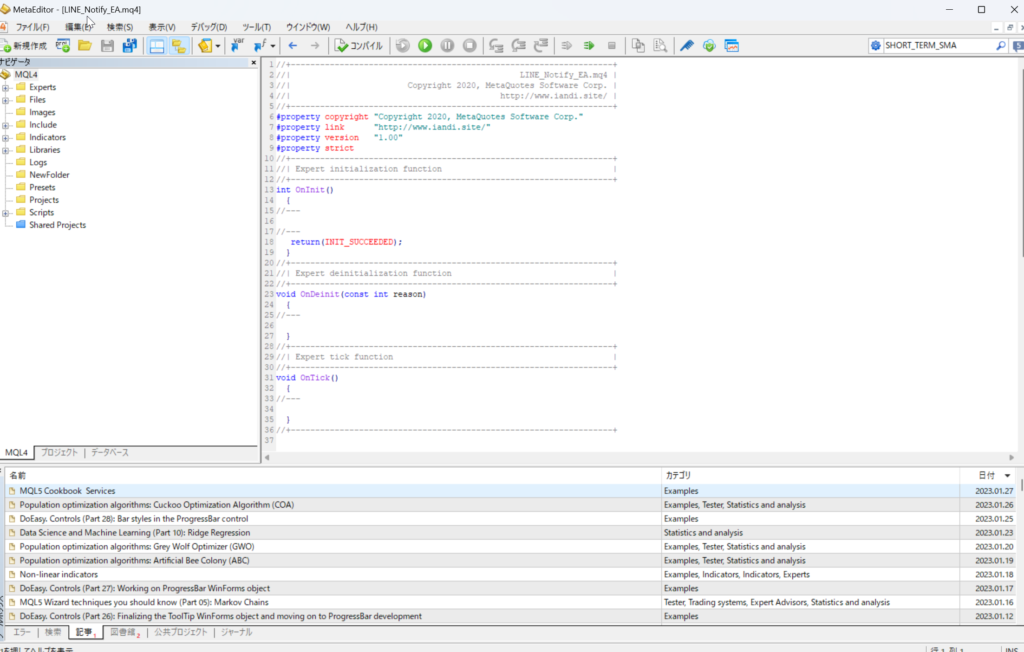Image resolution: width=1024 pixels, height=652 pixels.
Task: Open the dropdown arrow beside the function icon
Action: pos(272,46)
